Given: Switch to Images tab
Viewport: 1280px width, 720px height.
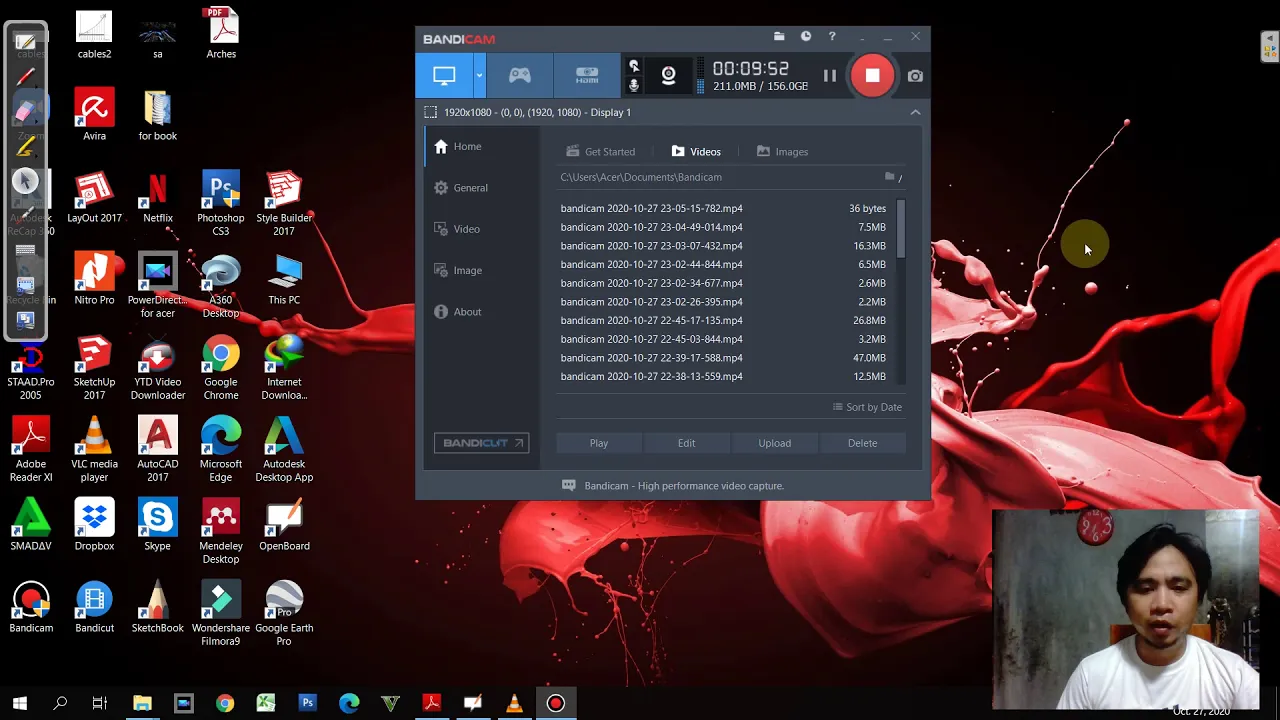Looking at the screenshot, I should [782, 152].
